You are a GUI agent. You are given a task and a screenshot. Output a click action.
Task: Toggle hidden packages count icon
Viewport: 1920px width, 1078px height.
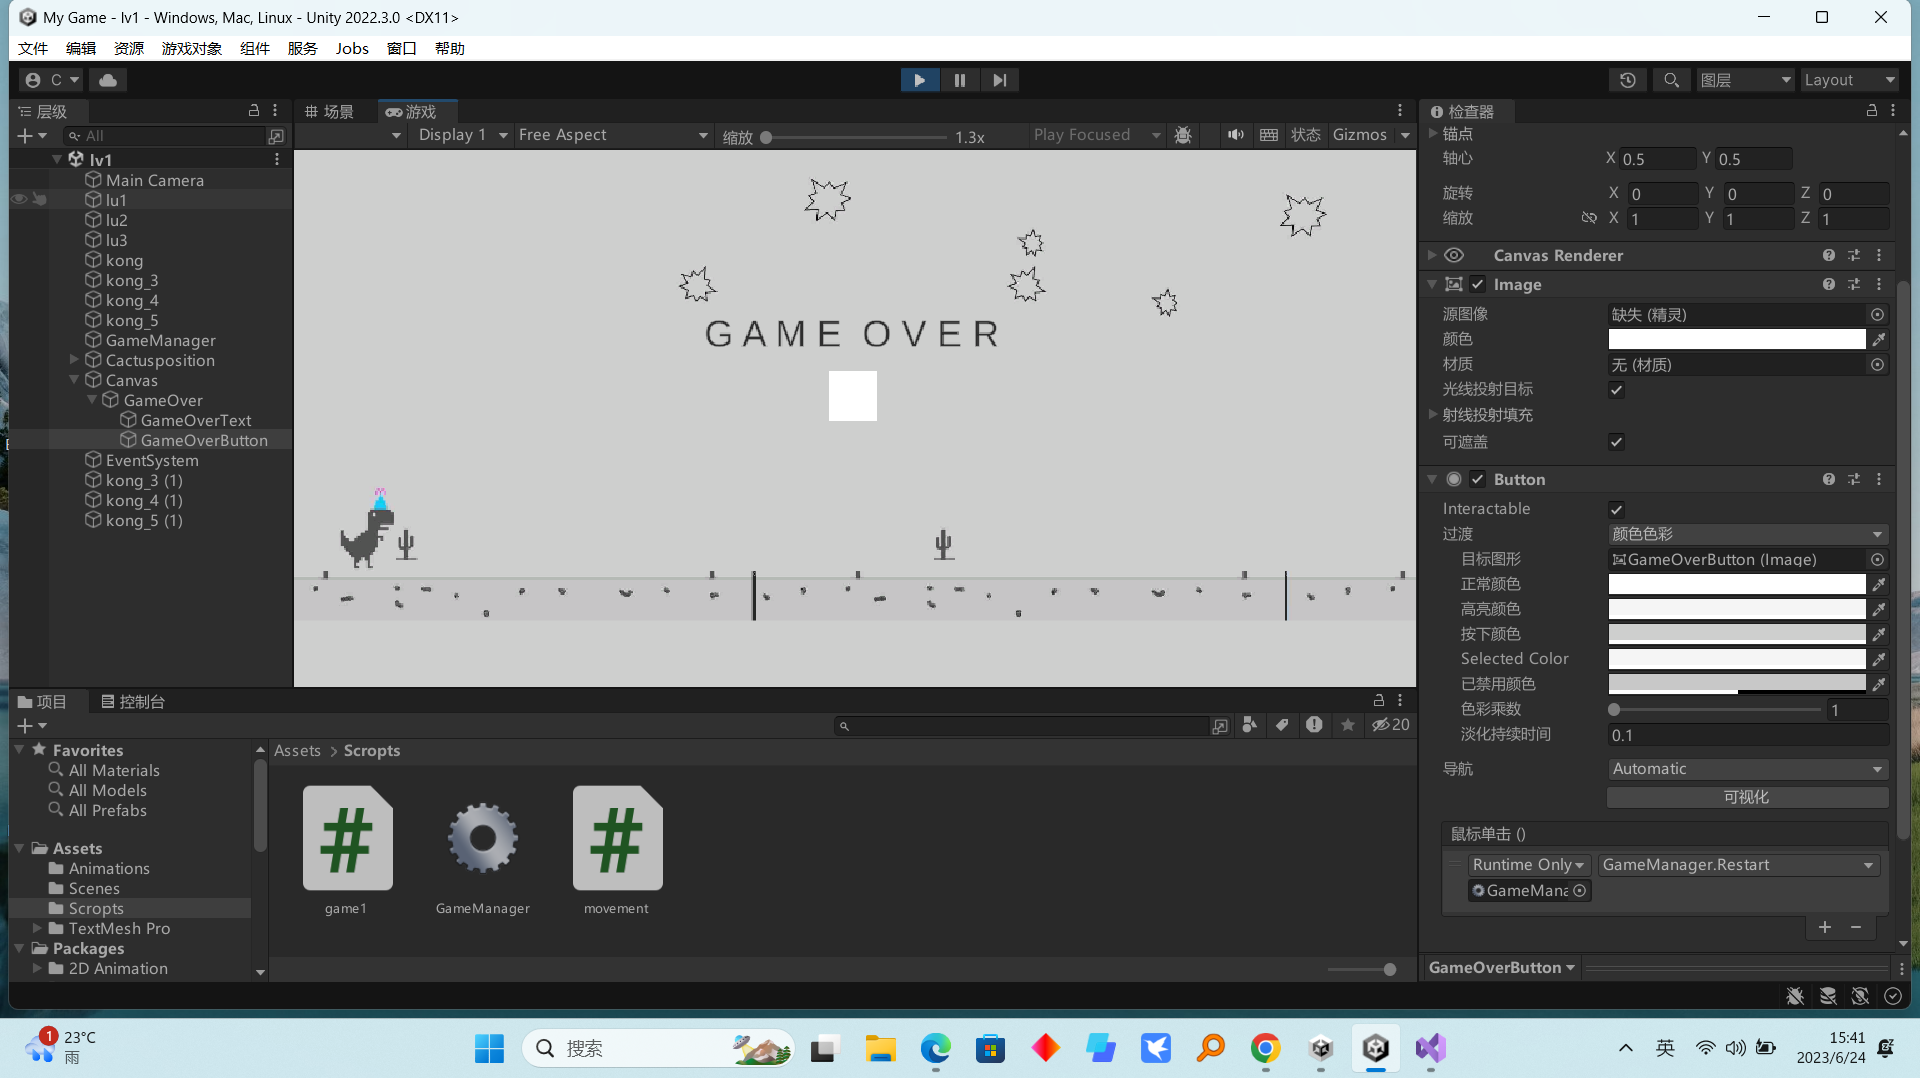pyautogui.click(x=1390, y=725)
